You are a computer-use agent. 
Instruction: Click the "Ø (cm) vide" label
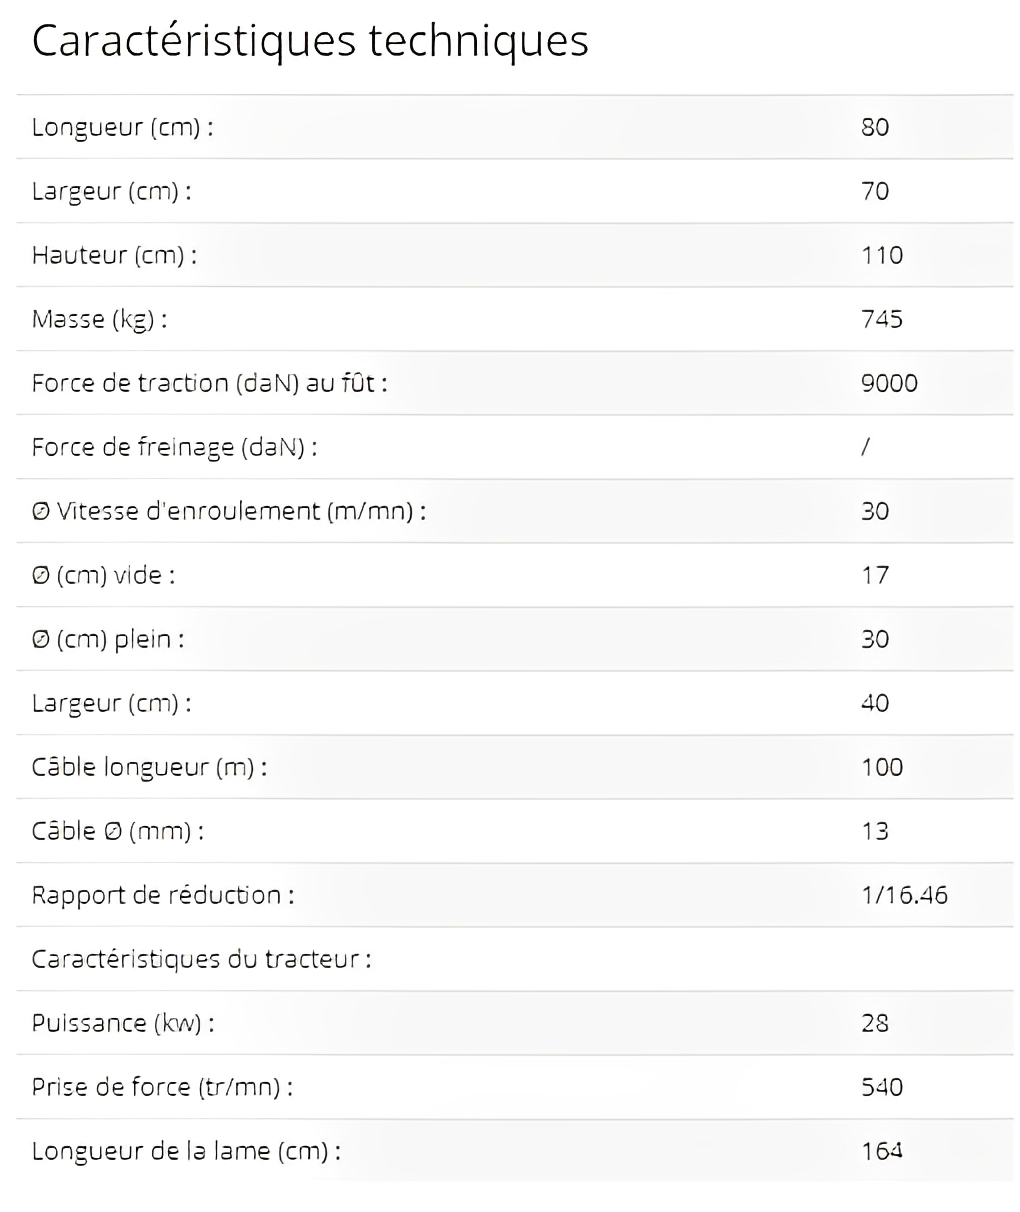tap(103, 576)
